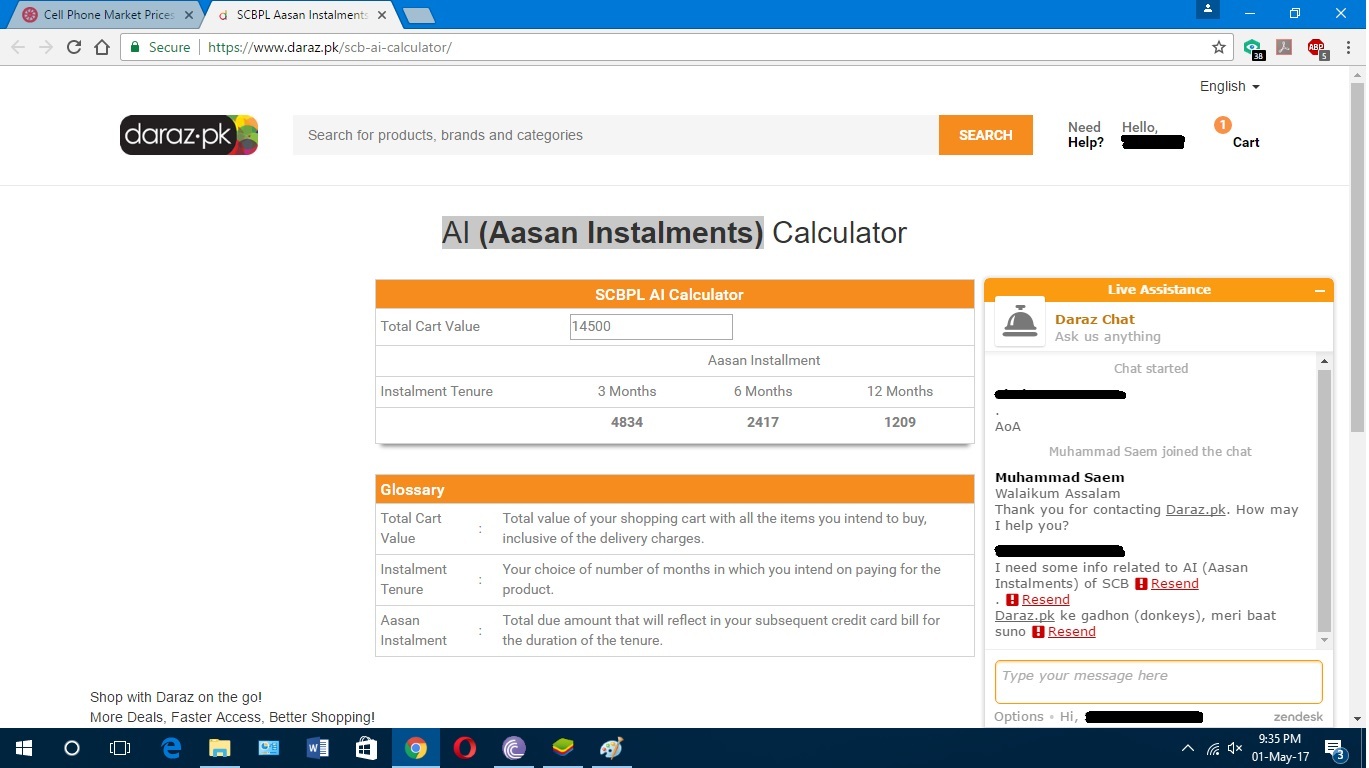Open the English language dropdown
Viewport: 1369px width, 768px height.
[1230, 86]
